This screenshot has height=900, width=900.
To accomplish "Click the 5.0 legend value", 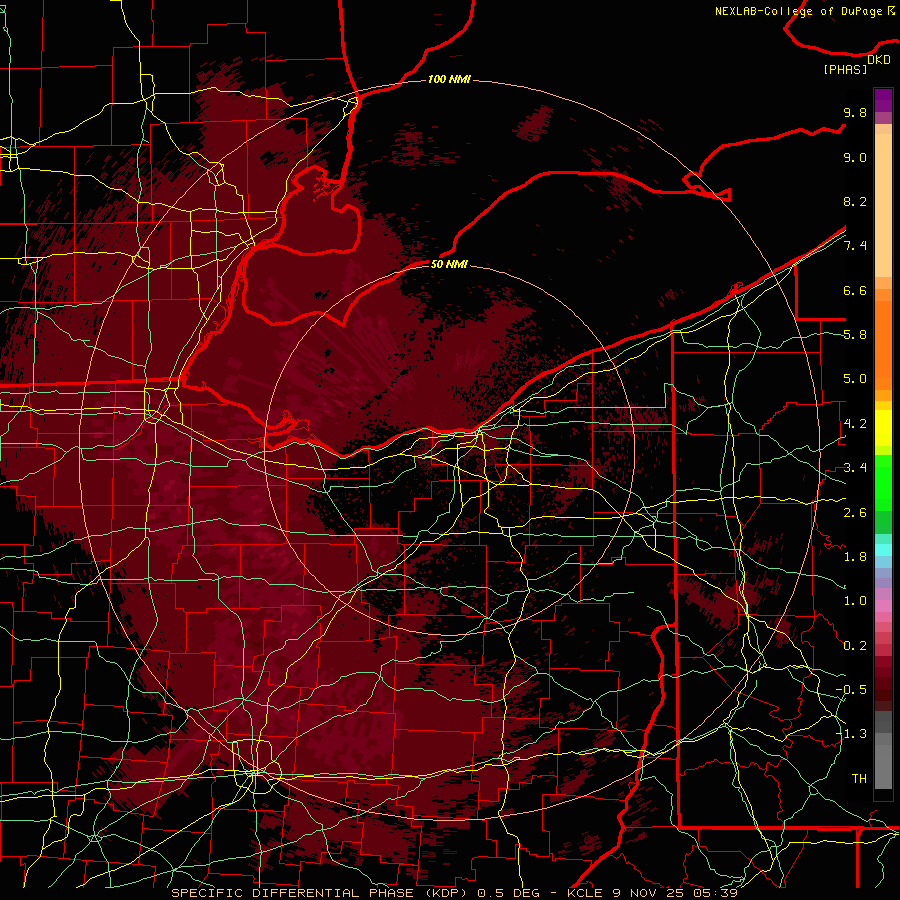I will coord(855,379).
